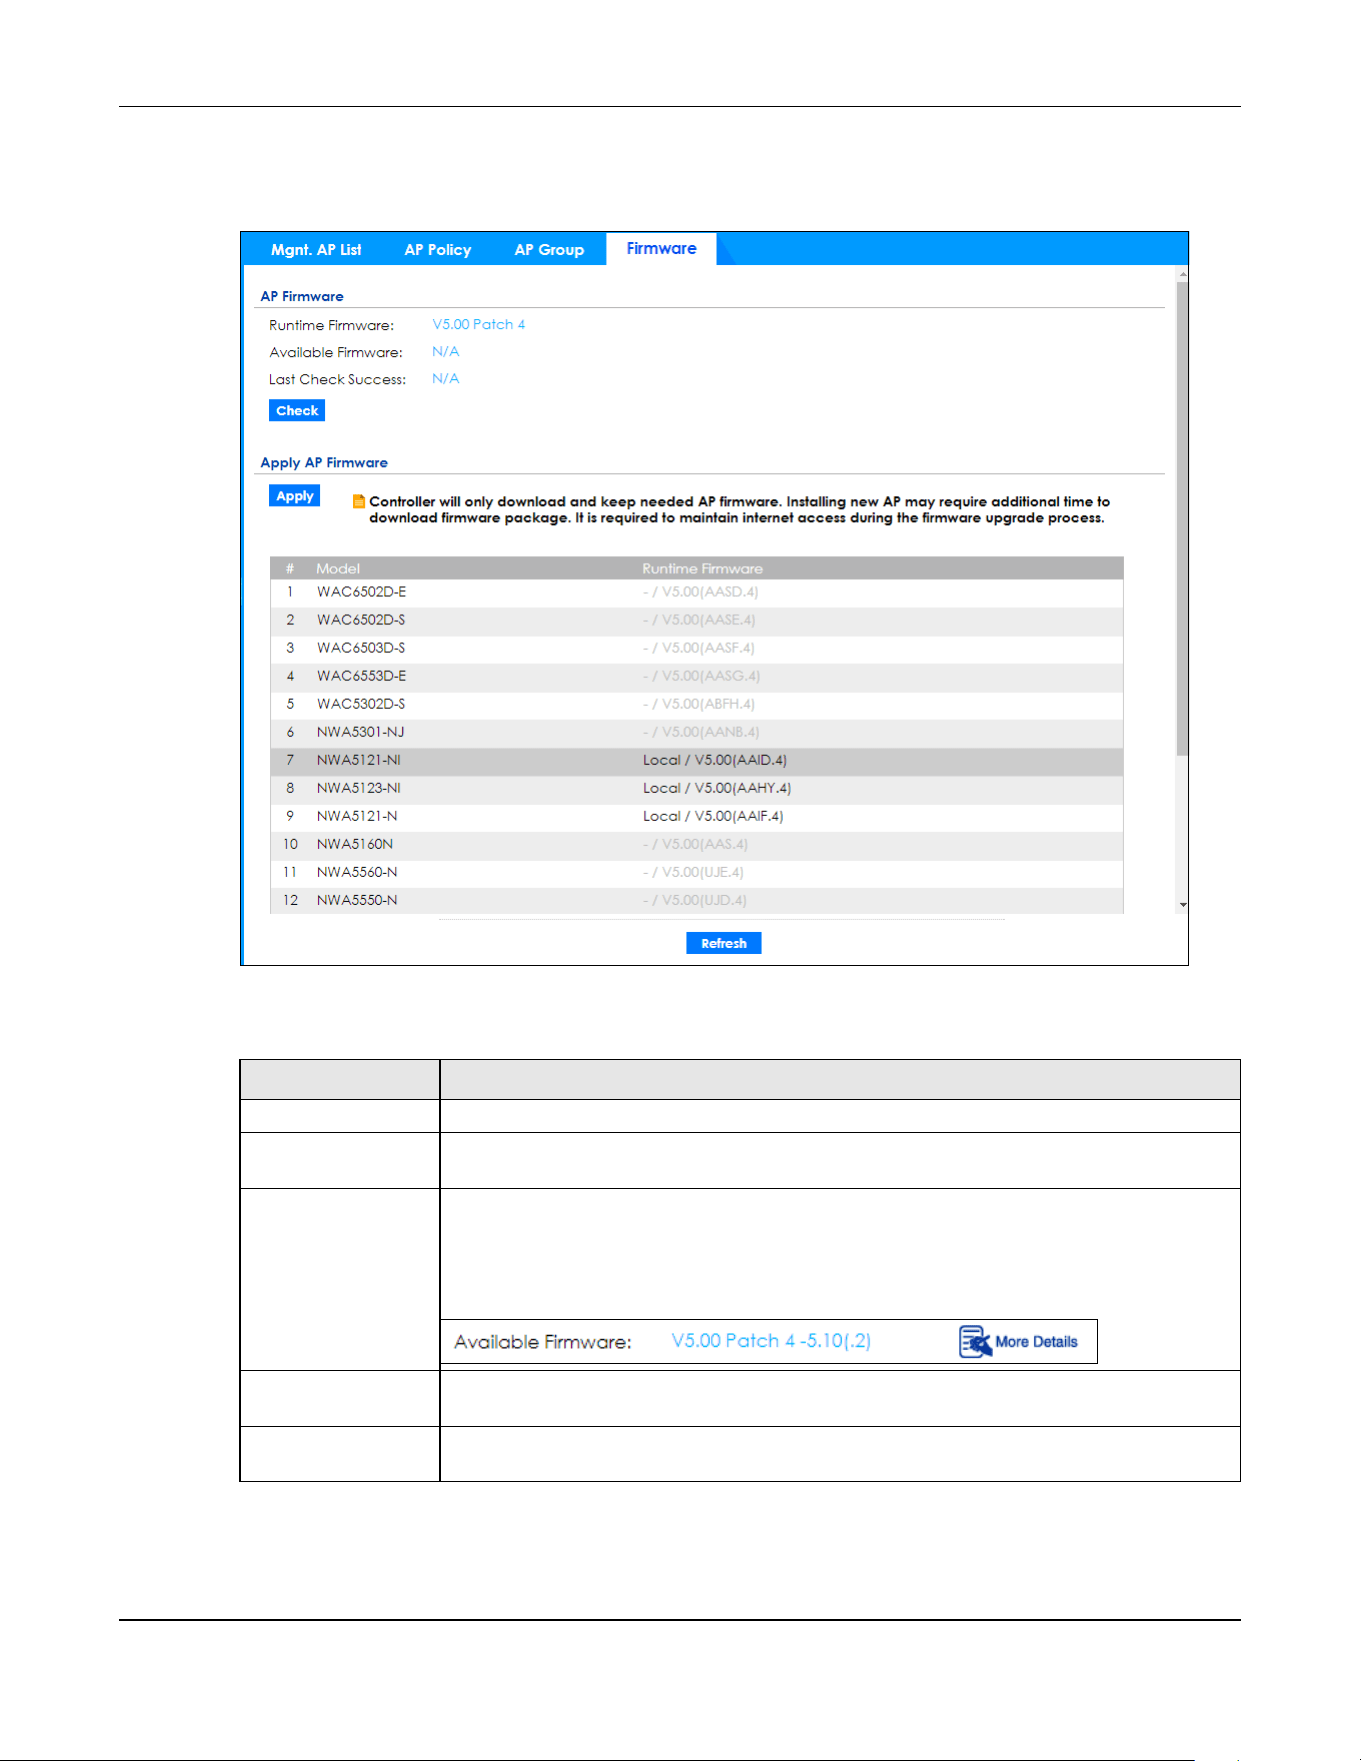
Task: Click firmware value - / V5.00(AASF.4)
Action: (x=698, y=648)
